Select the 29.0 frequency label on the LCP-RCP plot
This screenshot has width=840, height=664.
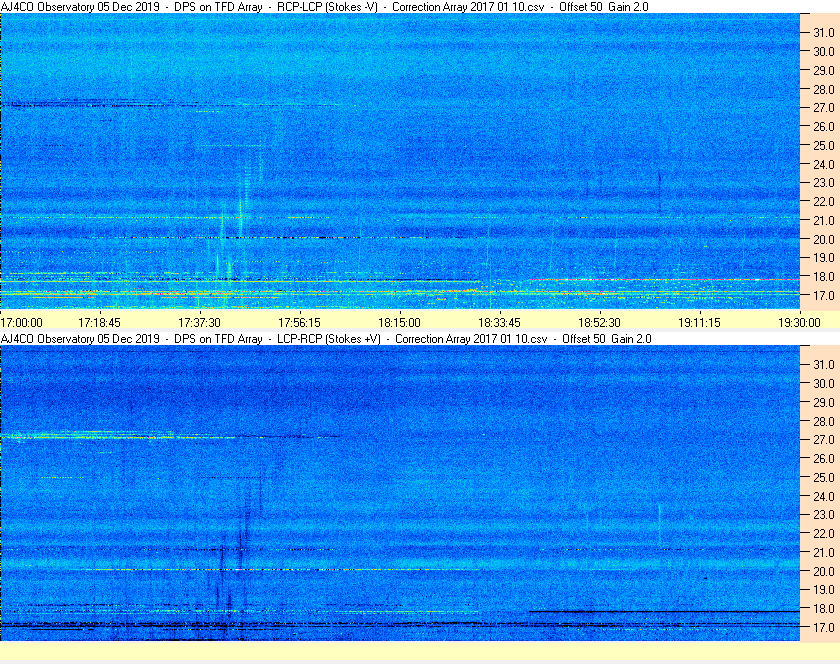point(824,402)
